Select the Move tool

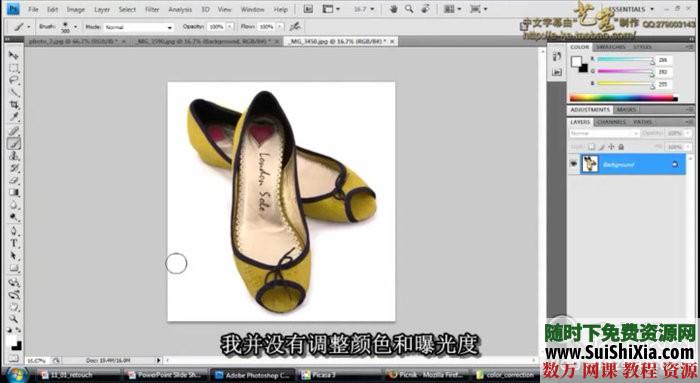[x=14, y=55]
